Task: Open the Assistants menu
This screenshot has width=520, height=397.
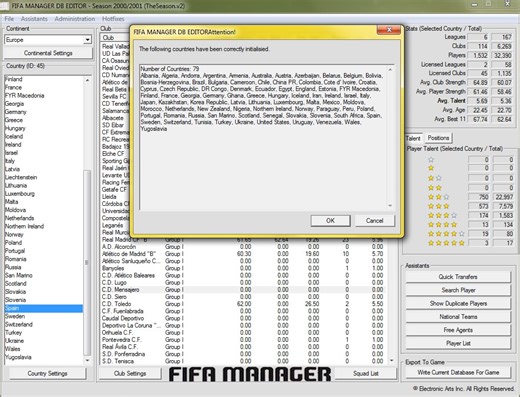Action: pos(34,19)
